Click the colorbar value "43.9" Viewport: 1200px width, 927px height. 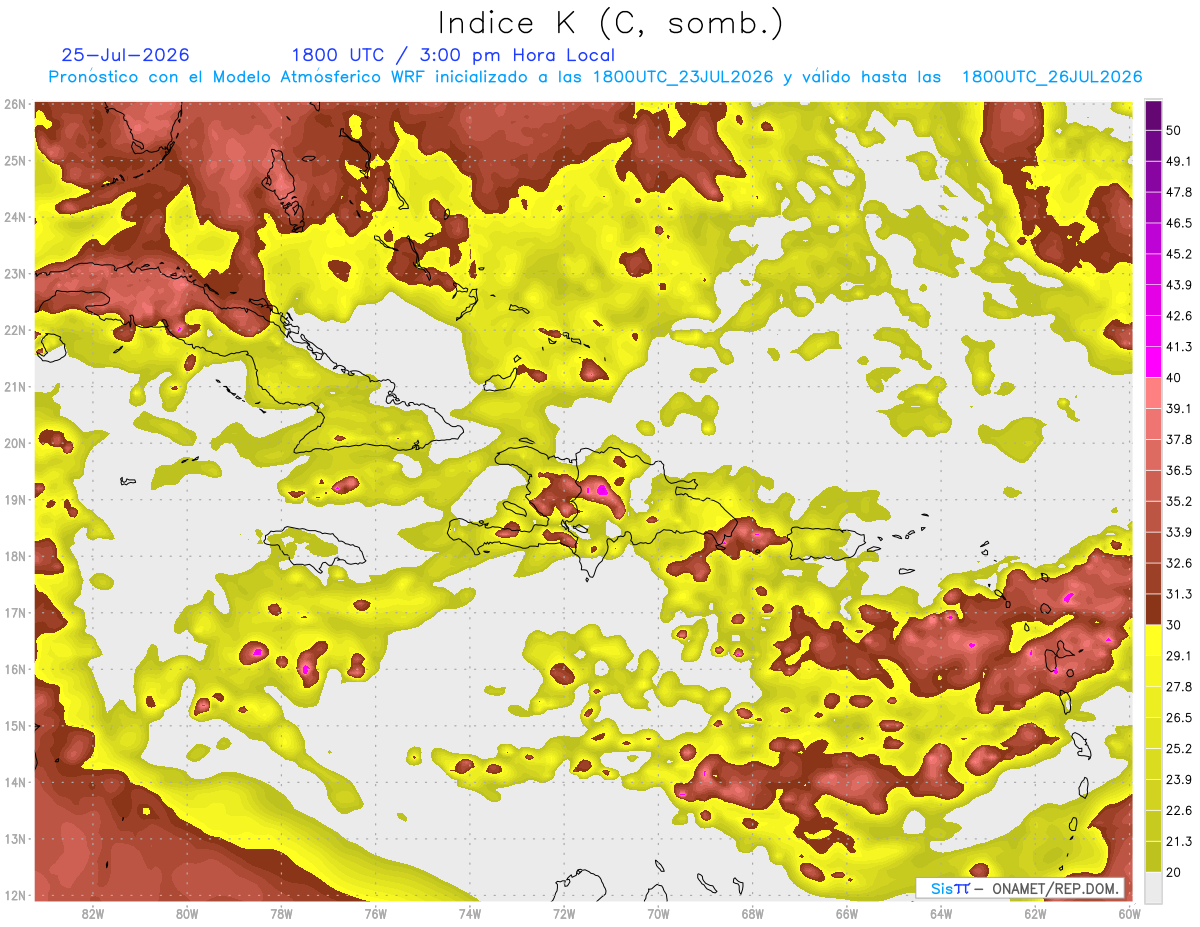point(1179,285)
